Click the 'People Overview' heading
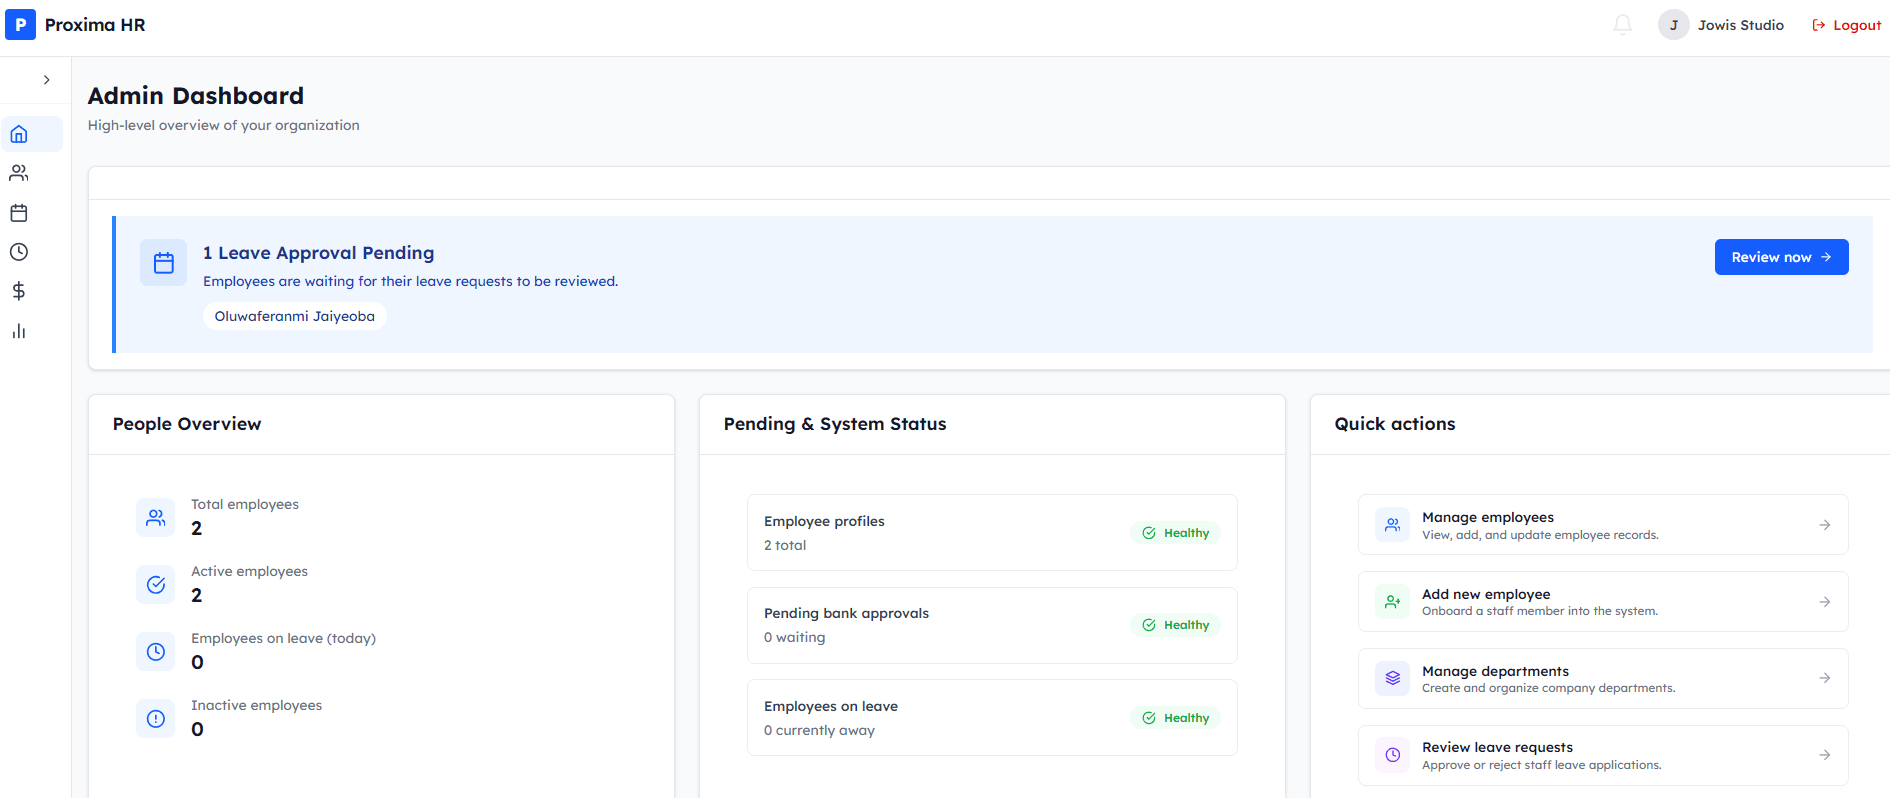 [x=187, y=424]
